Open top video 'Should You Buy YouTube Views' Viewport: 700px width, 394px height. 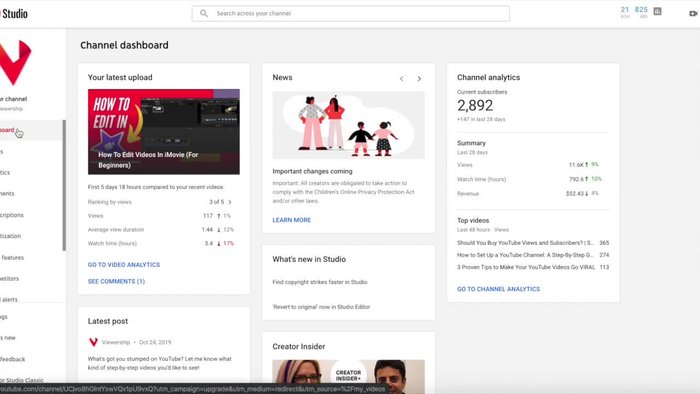[x=525, y=243]
